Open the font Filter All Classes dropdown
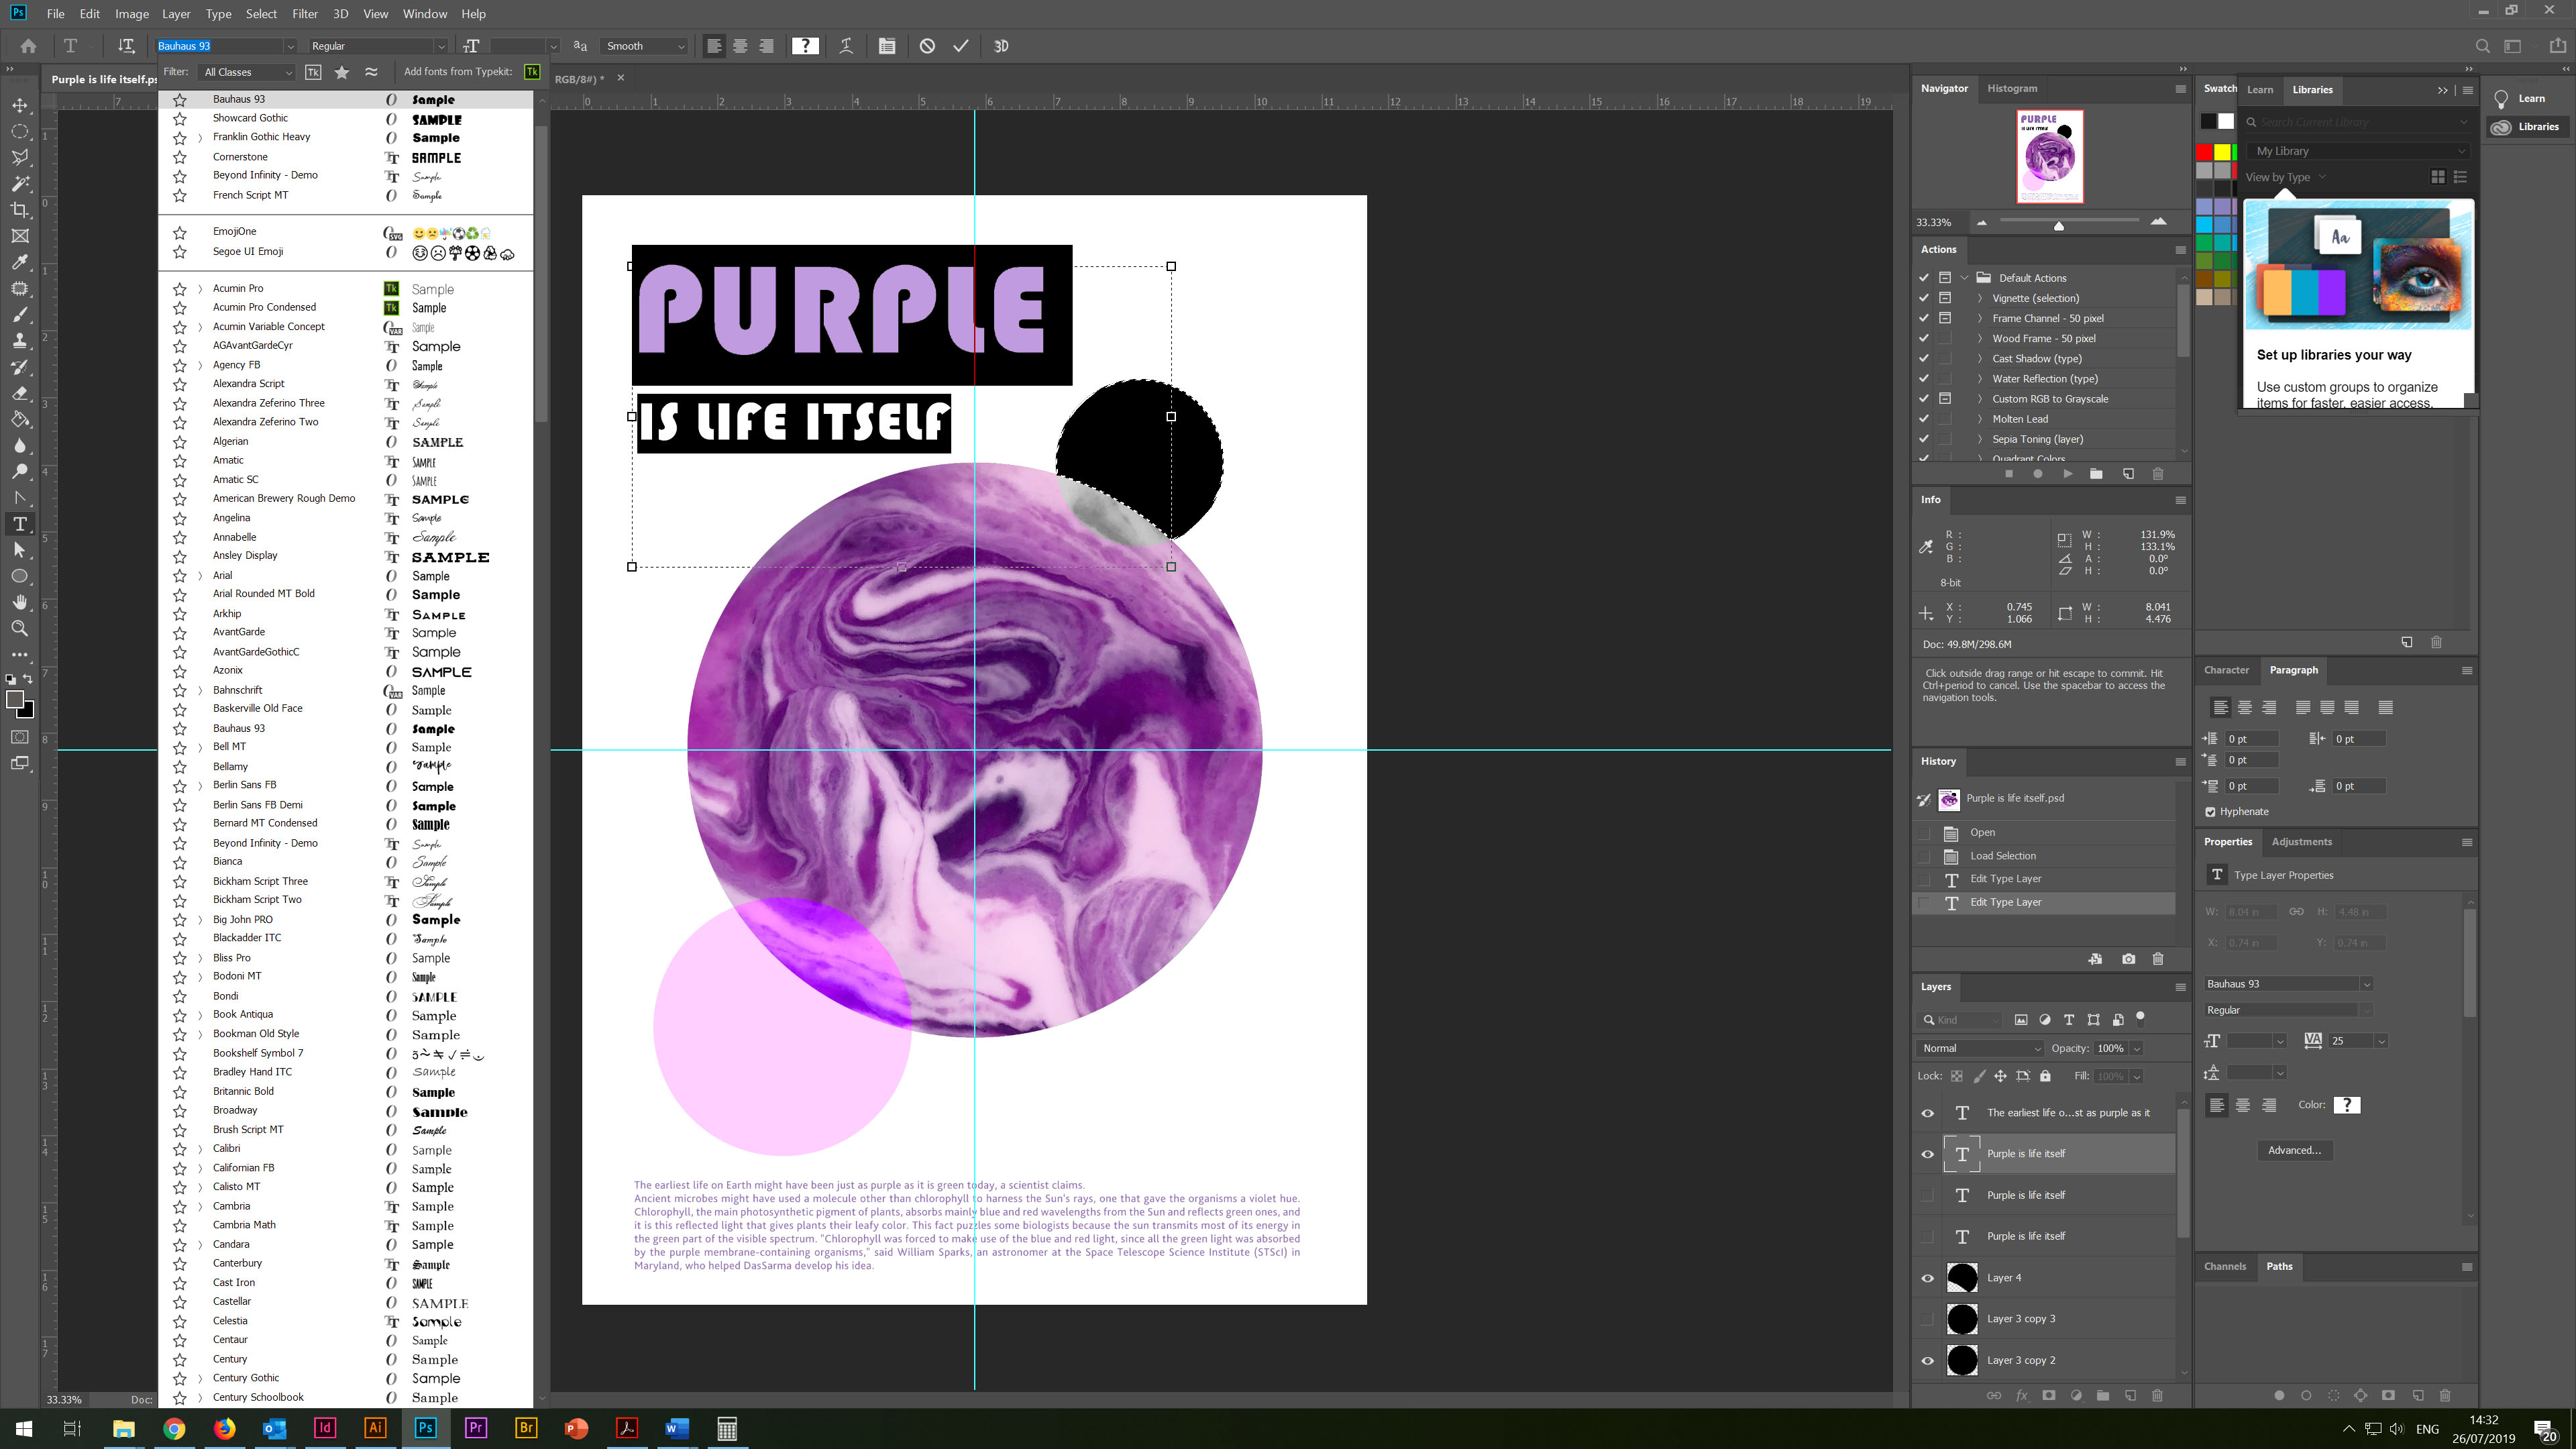 (247, 72)
